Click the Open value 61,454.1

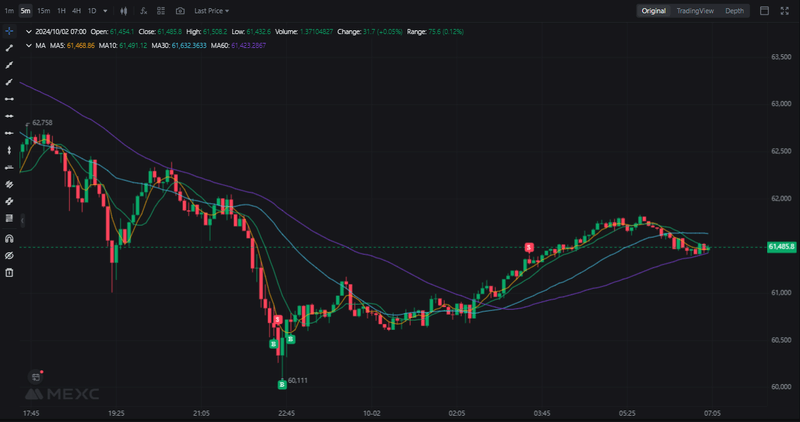pyautogui.click(x=121, y=32)
